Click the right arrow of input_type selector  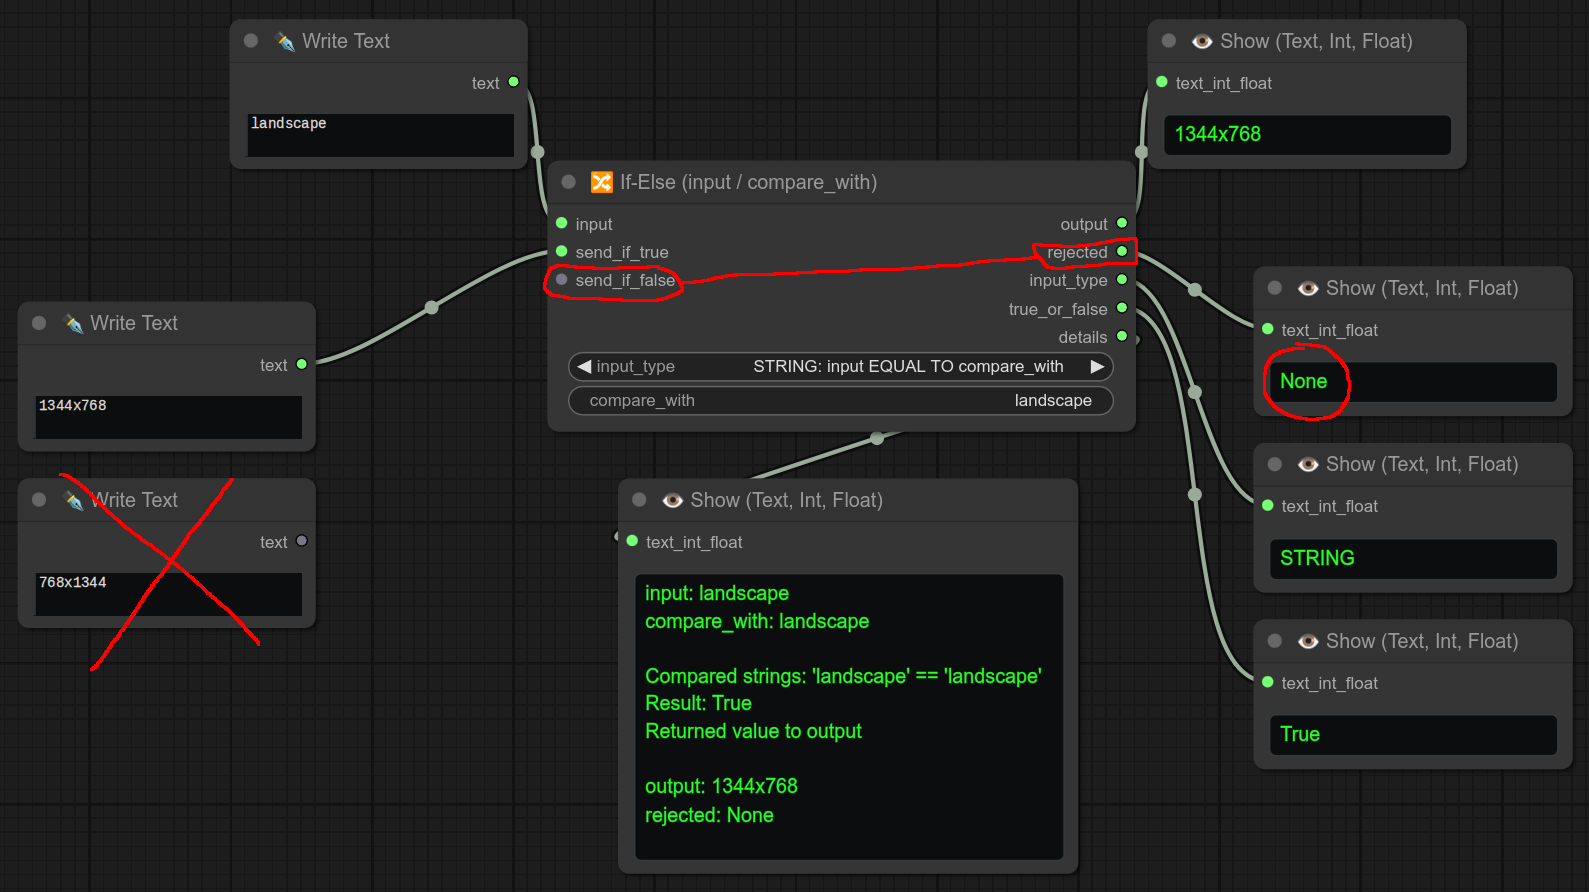(x=1097, y=366)
